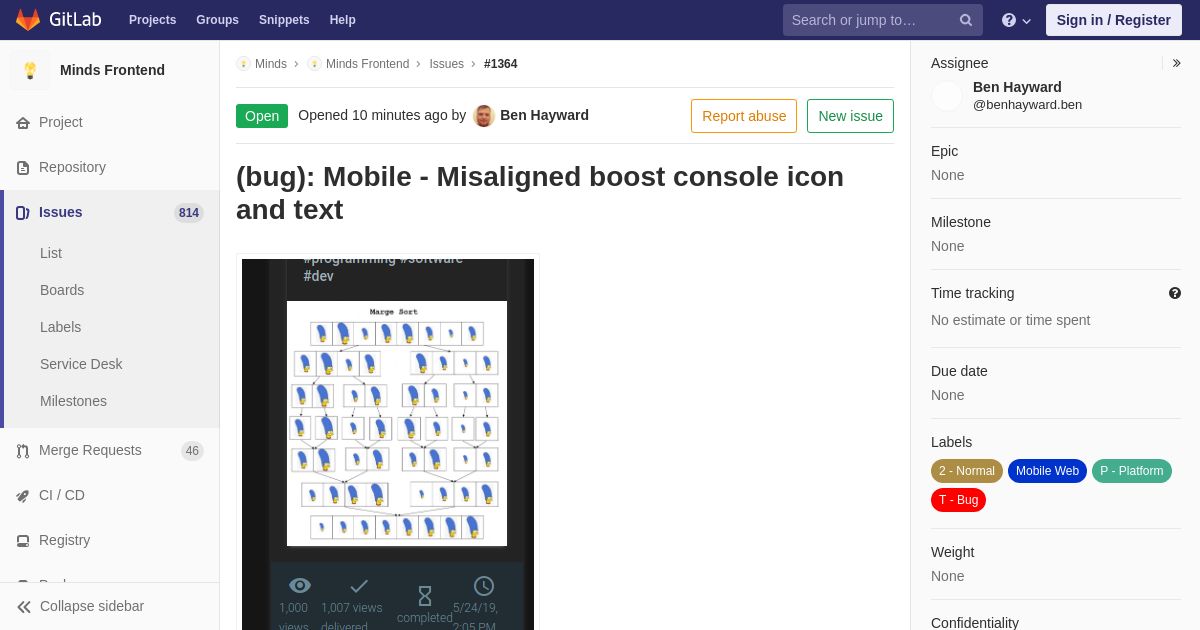Image resolution: width=1200 pixels, height=630 pixels.
Task: Click the checkmark delivered icon in screenshot
Action: pyautogui.click(x=359, y=586)
